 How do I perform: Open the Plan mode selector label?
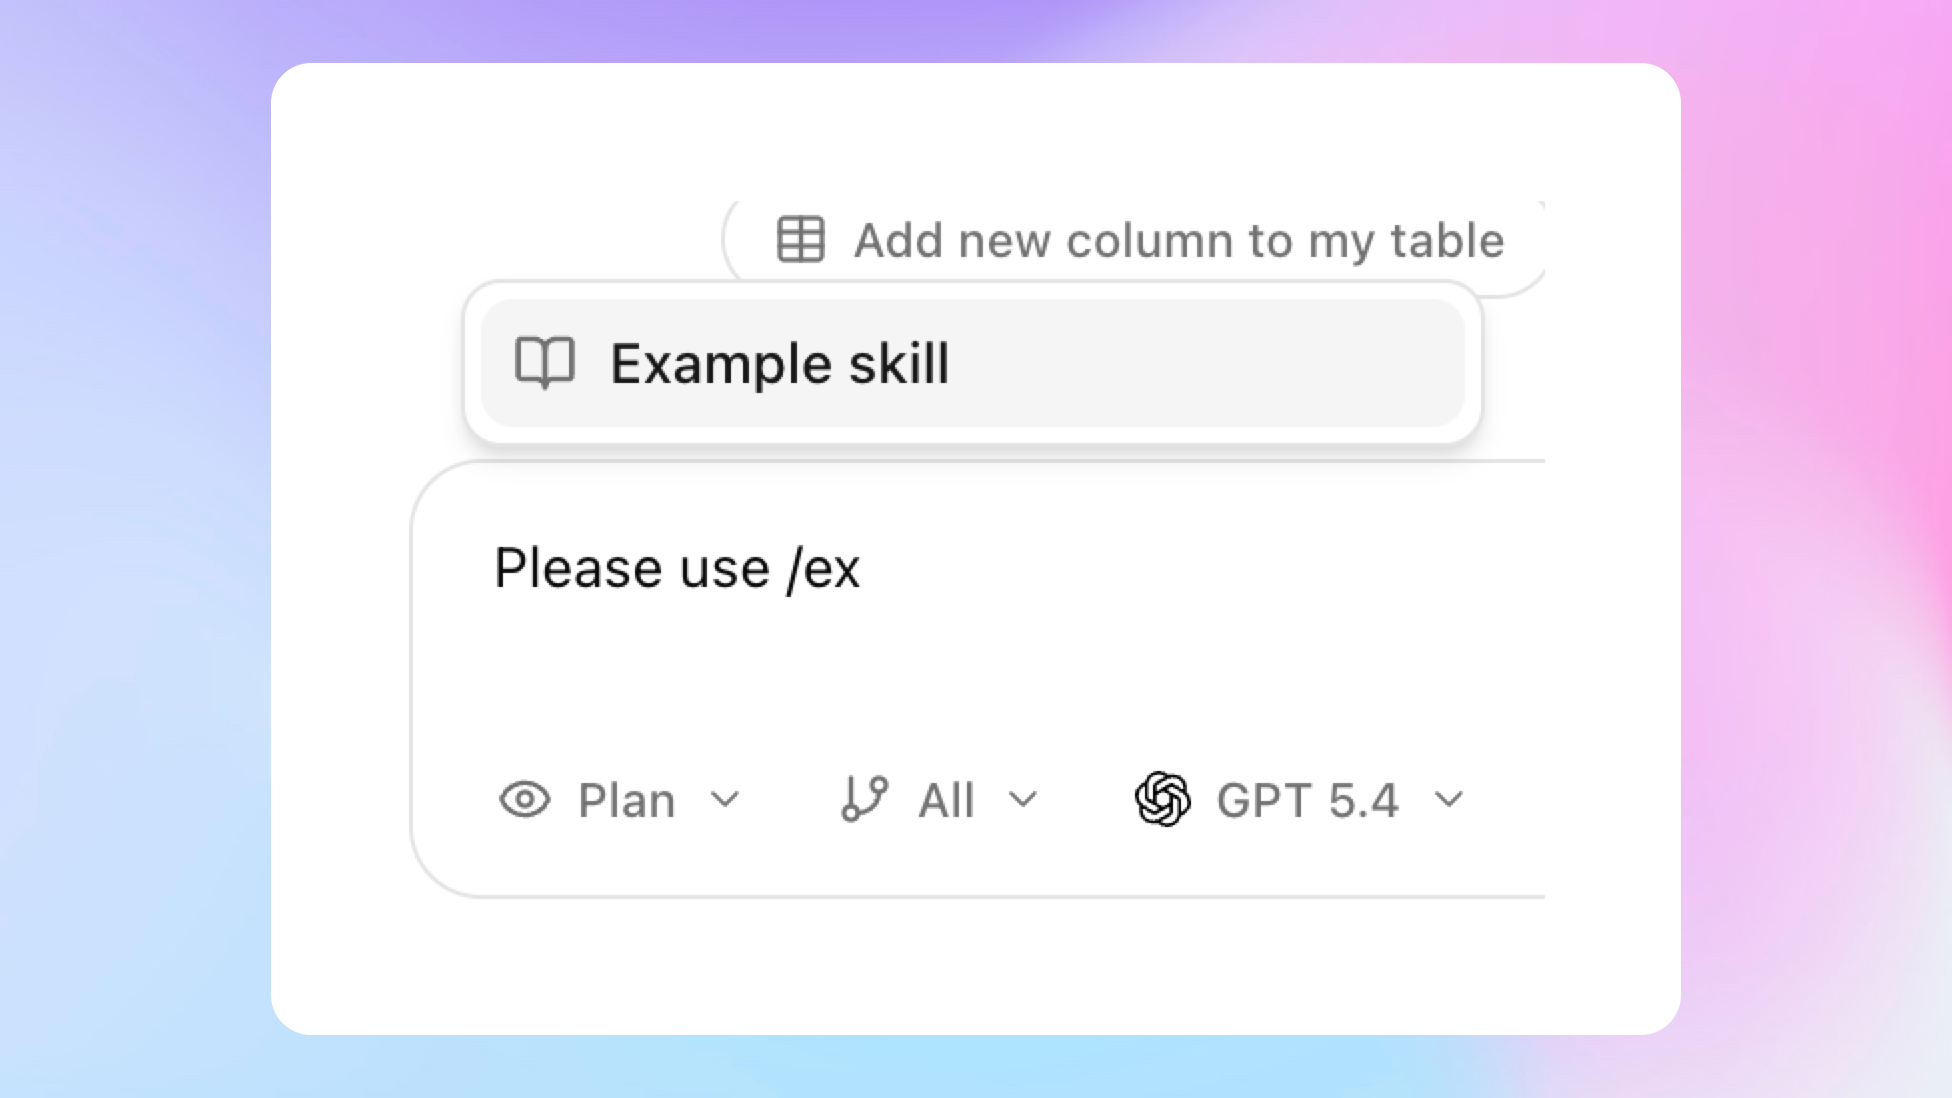pos(627,801)
